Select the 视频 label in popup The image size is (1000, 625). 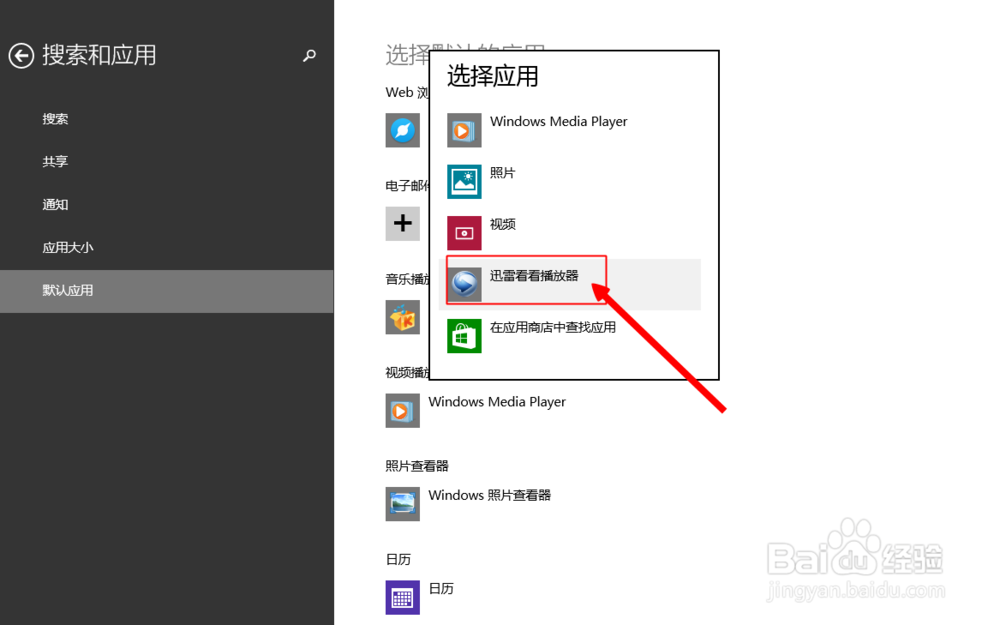pyautogui.click(x=503, y=224)
